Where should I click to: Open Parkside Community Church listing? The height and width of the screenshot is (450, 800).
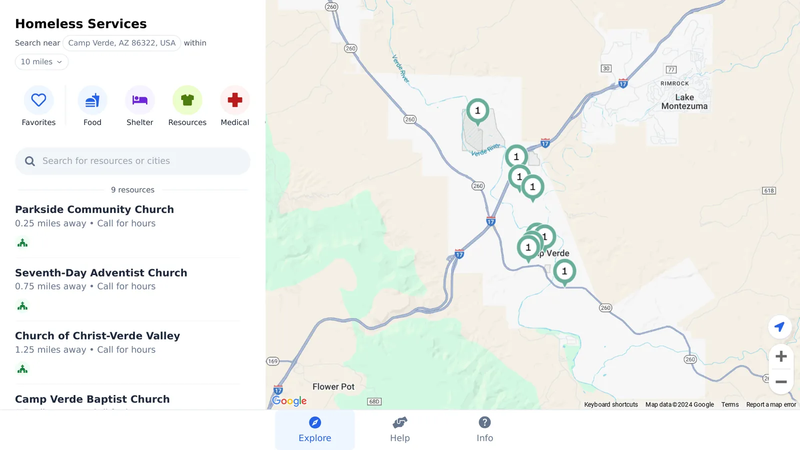94,209
